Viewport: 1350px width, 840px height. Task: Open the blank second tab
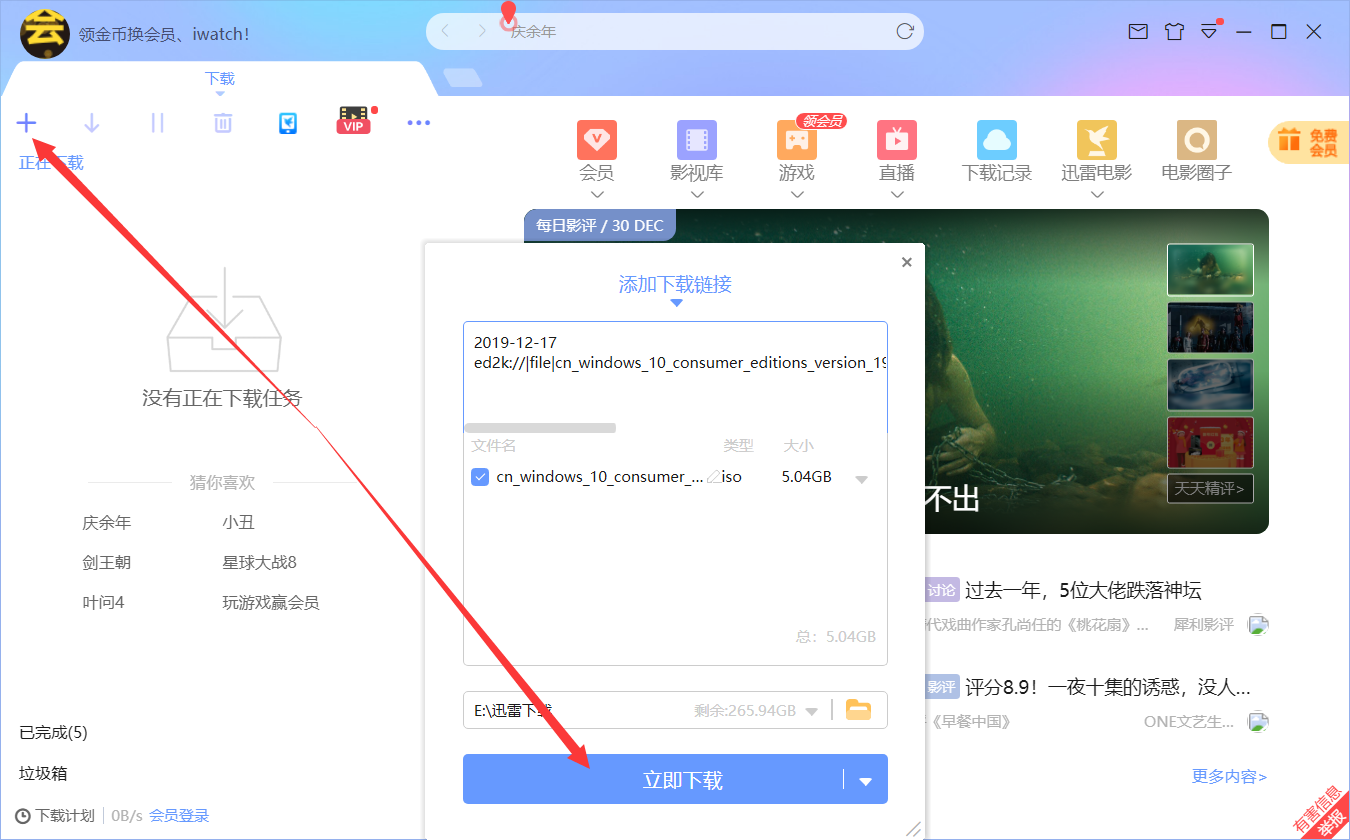[462, 78]
